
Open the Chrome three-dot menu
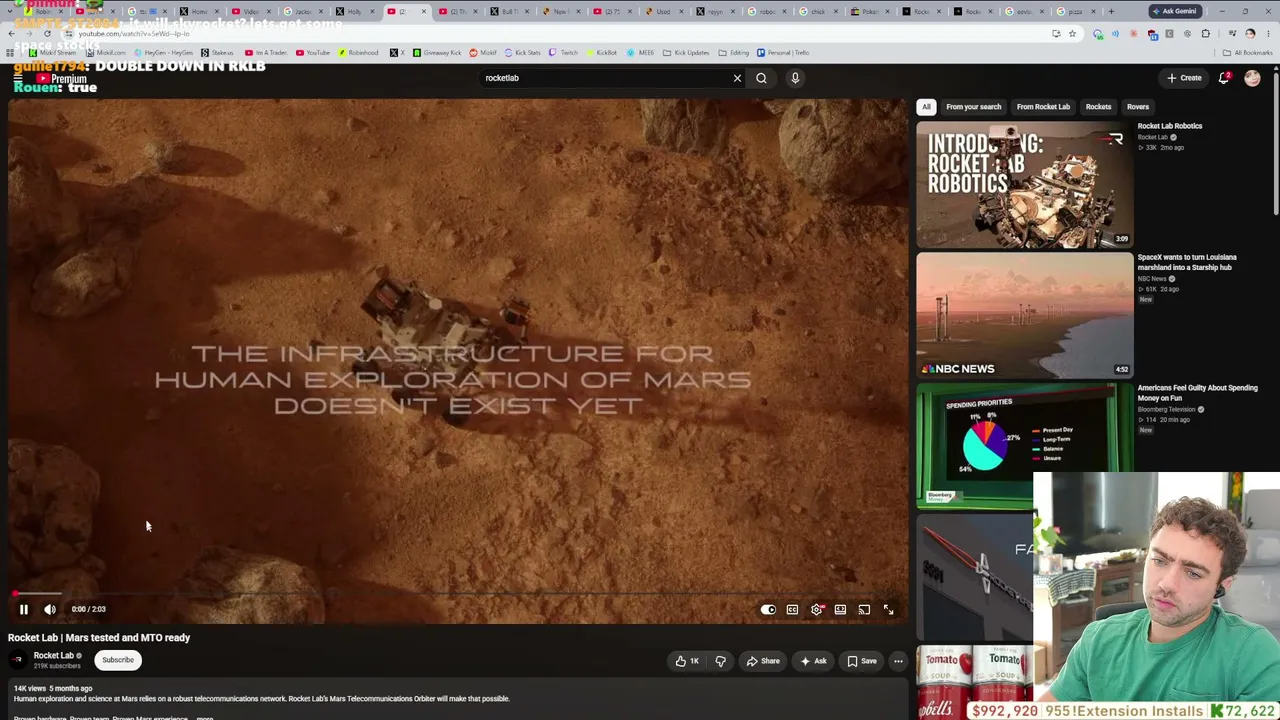pyautogui.click(x=1268, y=34)
